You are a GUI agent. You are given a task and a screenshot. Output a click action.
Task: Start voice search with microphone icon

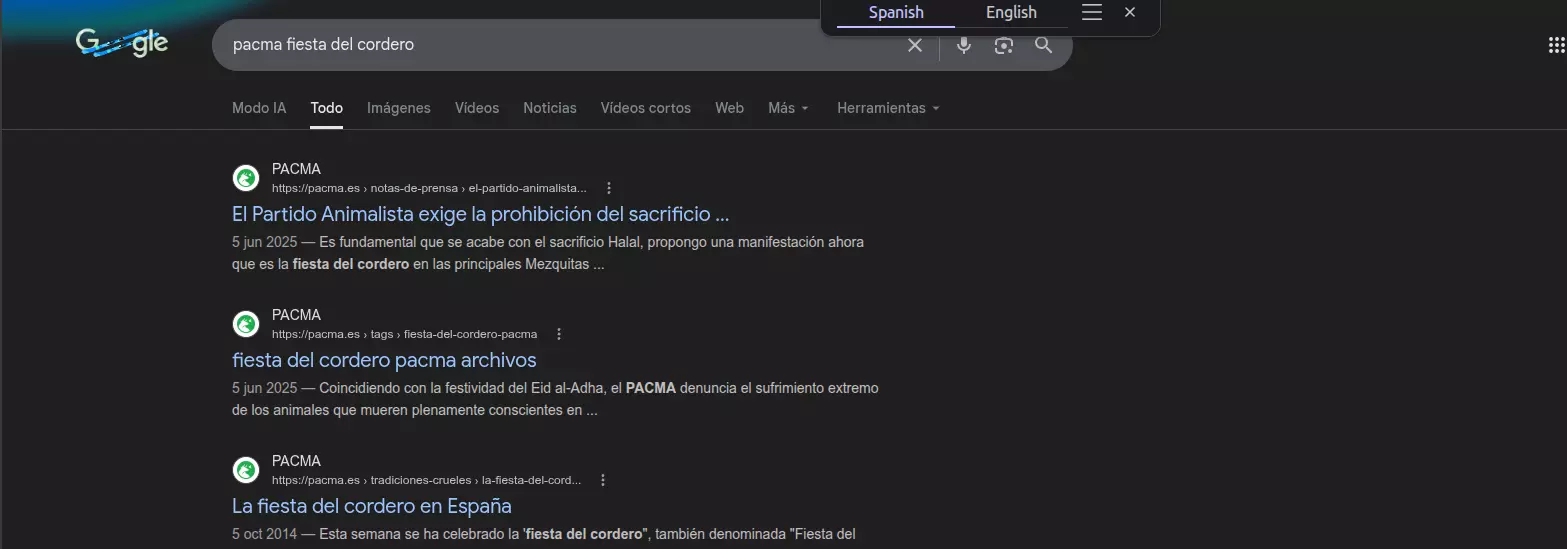pyautogui.click(x=964, y=45)
